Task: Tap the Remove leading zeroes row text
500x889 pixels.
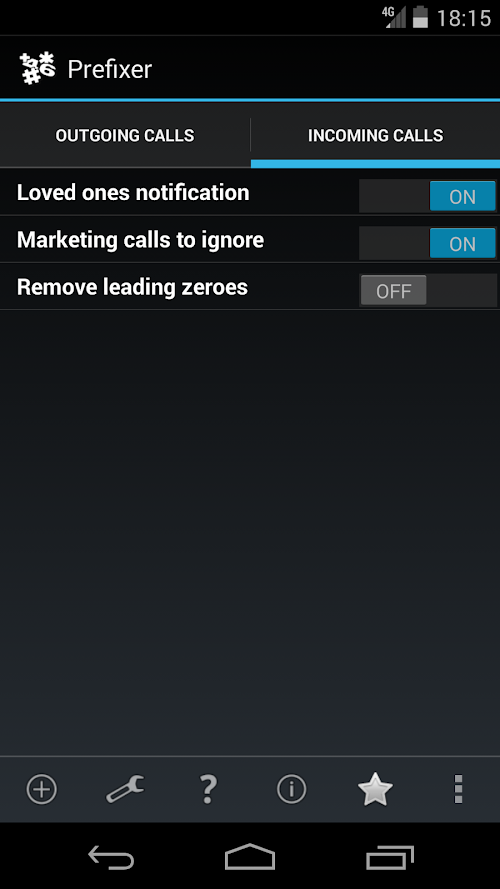Action: point(132,287)
